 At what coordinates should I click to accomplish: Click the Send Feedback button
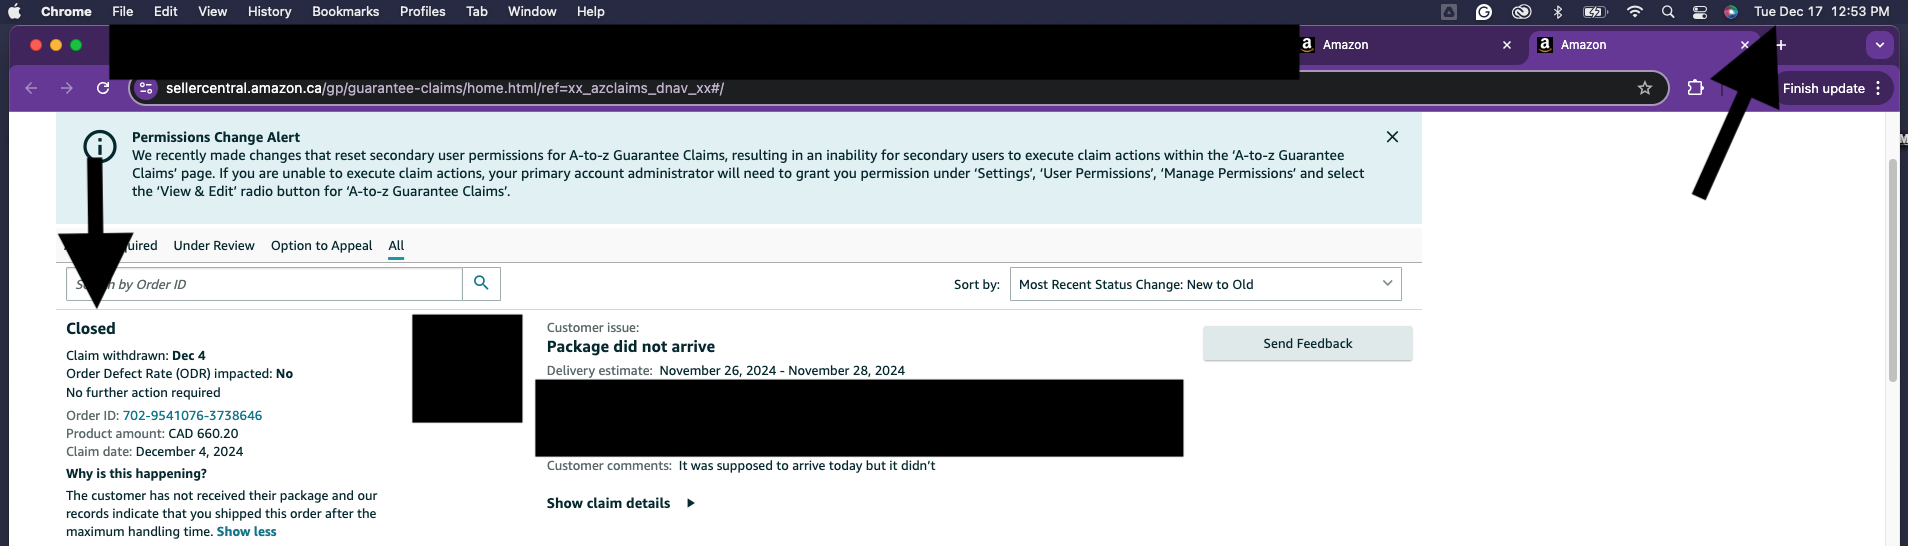pyautogui.click(x=1307, y=343)
